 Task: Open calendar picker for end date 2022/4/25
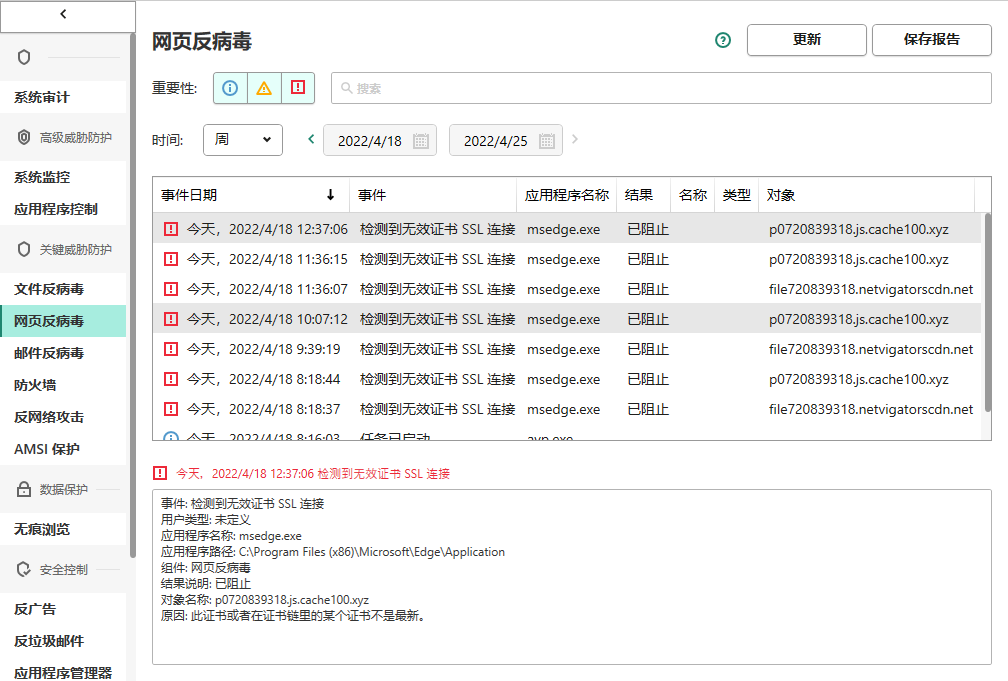(x=547, y=141)
